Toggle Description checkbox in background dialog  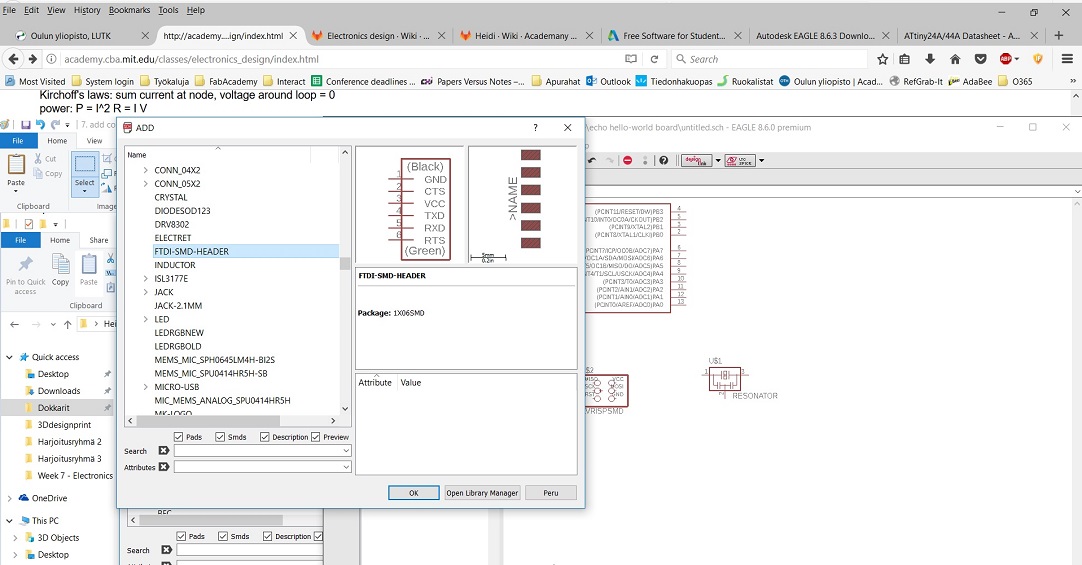(268, 536)
